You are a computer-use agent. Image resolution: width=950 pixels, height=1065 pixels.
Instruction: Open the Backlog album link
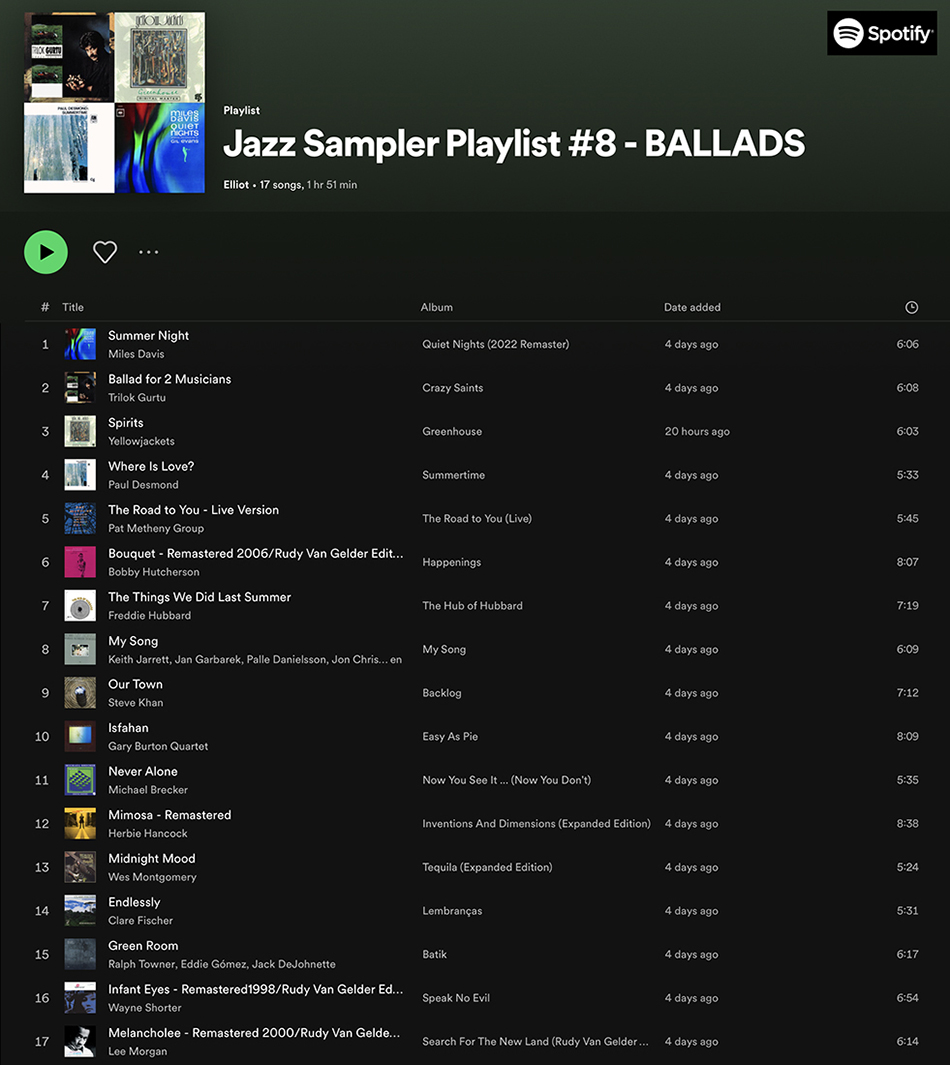click(441, 693)
